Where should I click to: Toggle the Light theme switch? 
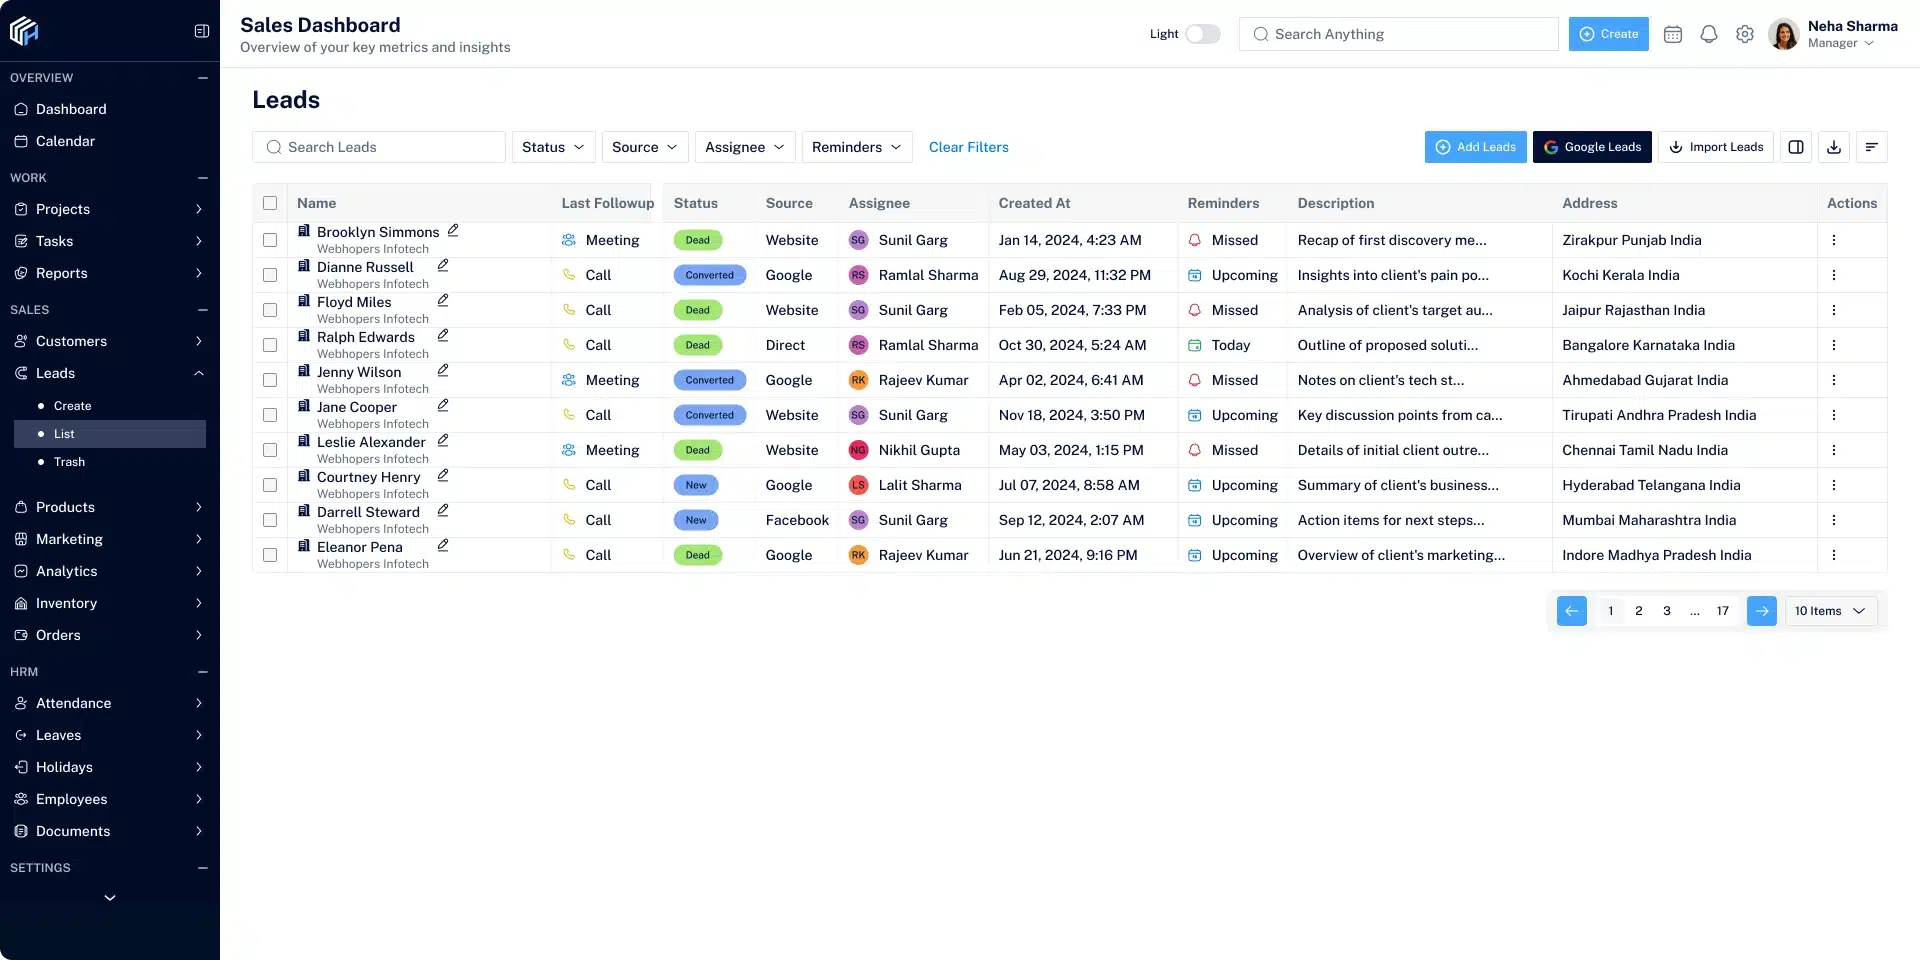[x=1203, y=34]
